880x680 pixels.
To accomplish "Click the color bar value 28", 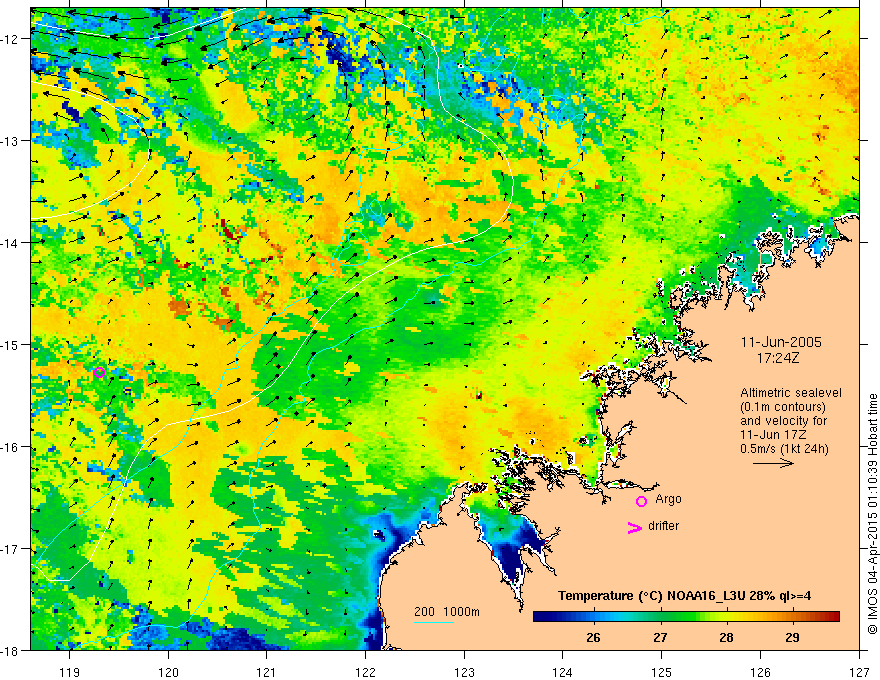I will pos(726,637).
